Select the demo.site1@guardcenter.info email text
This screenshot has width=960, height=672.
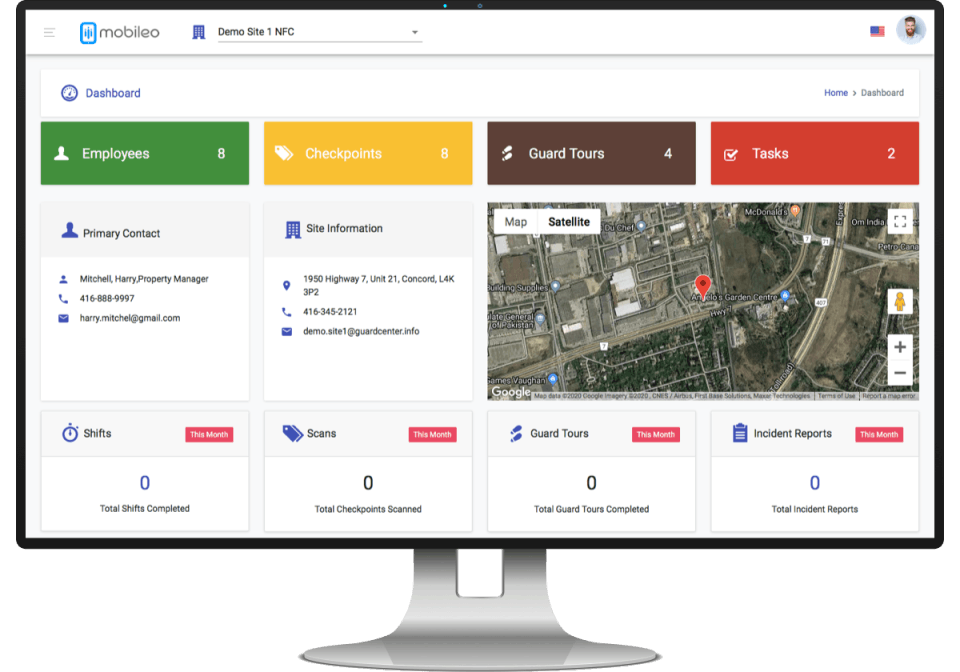coord(361,331)
